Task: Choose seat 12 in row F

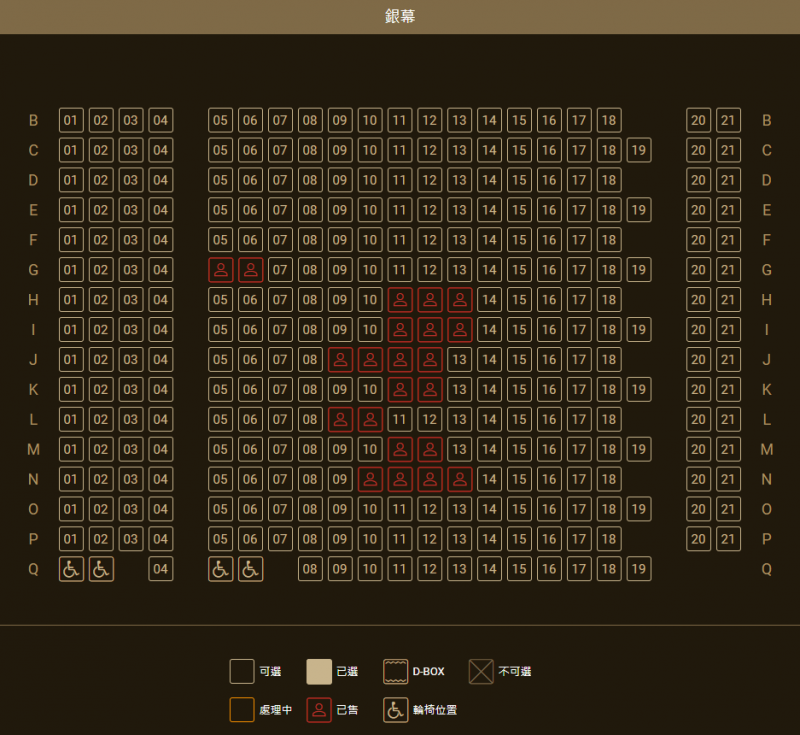Action: 429,240
